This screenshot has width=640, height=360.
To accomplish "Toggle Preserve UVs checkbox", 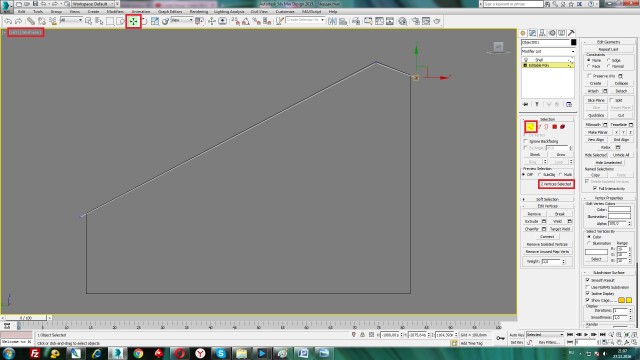I will point(589,76).
